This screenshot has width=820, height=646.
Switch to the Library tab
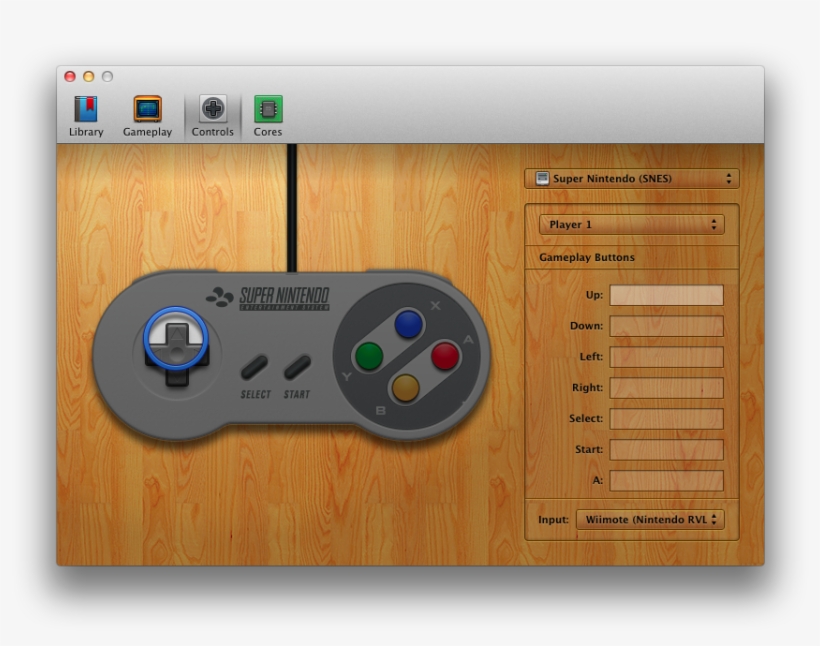coord(85,112)
